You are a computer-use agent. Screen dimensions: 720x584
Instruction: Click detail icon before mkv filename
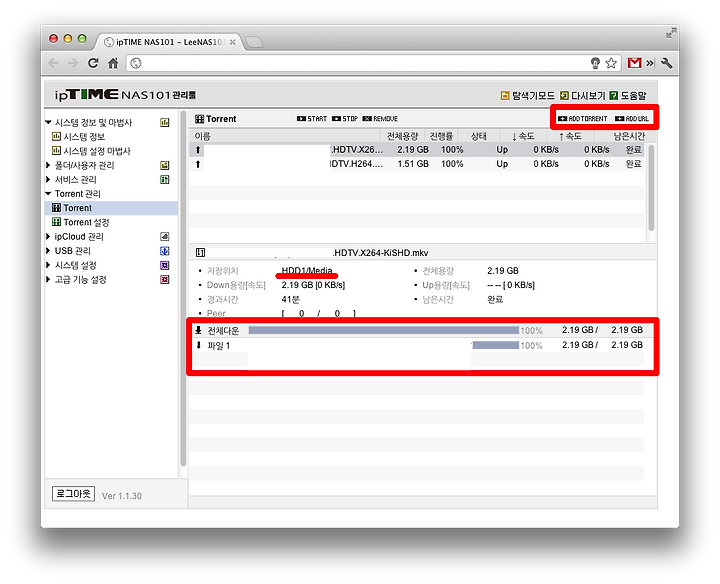(200, 253)
